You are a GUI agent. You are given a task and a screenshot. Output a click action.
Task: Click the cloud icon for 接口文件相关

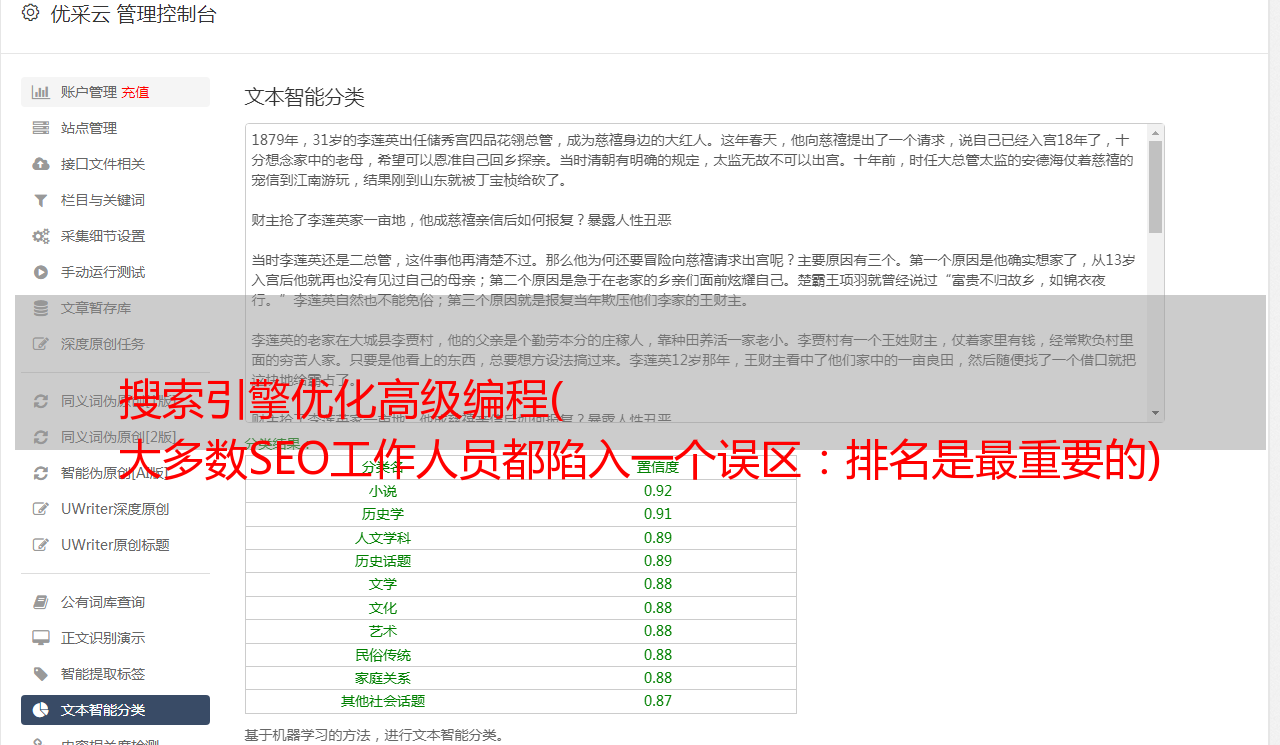coord(41,164)
